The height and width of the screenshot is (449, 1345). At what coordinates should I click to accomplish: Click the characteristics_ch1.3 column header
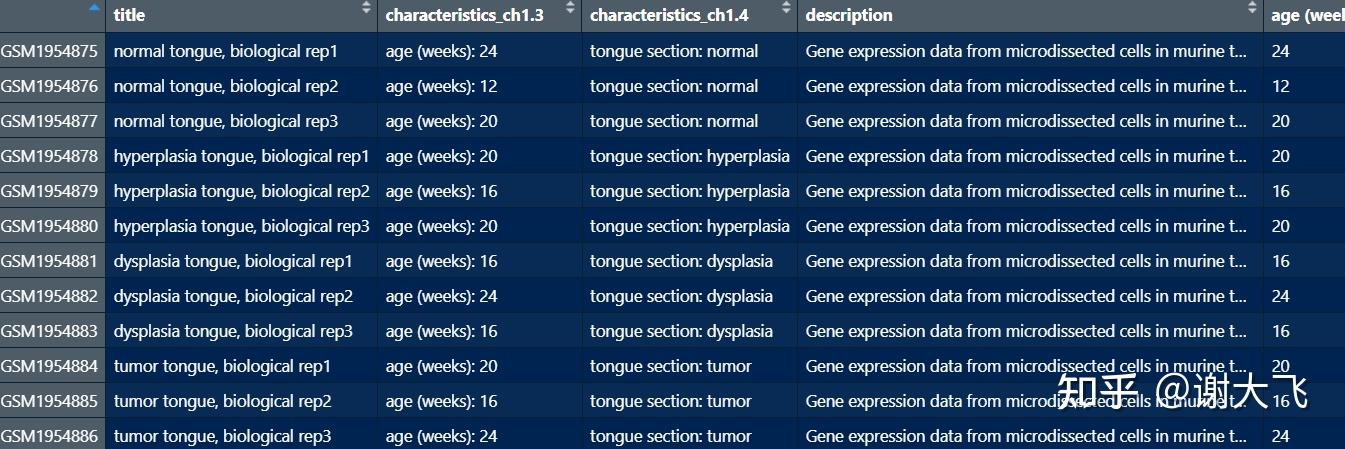tap(464, 15)
